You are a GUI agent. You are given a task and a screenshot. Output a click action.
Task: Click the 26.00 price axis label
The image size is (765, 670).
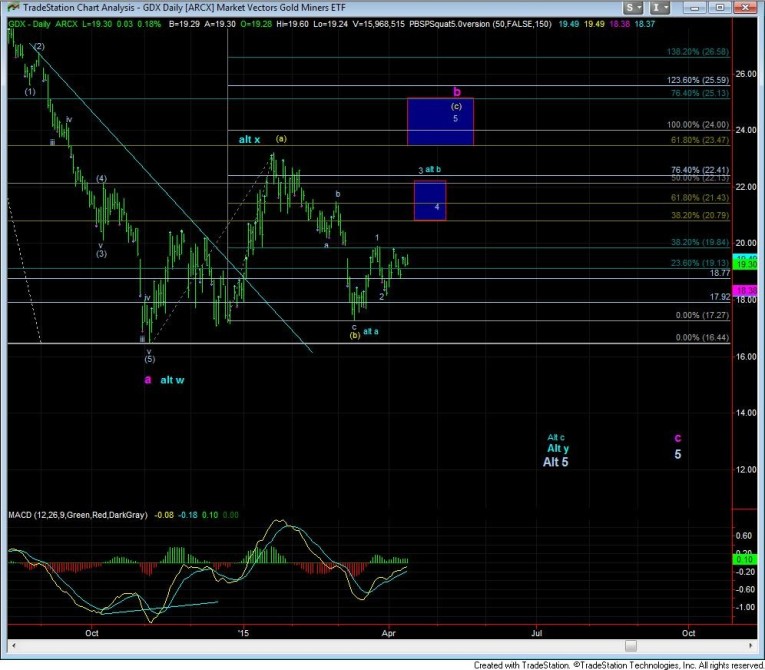pyautogui.click(x=746, y=74)
